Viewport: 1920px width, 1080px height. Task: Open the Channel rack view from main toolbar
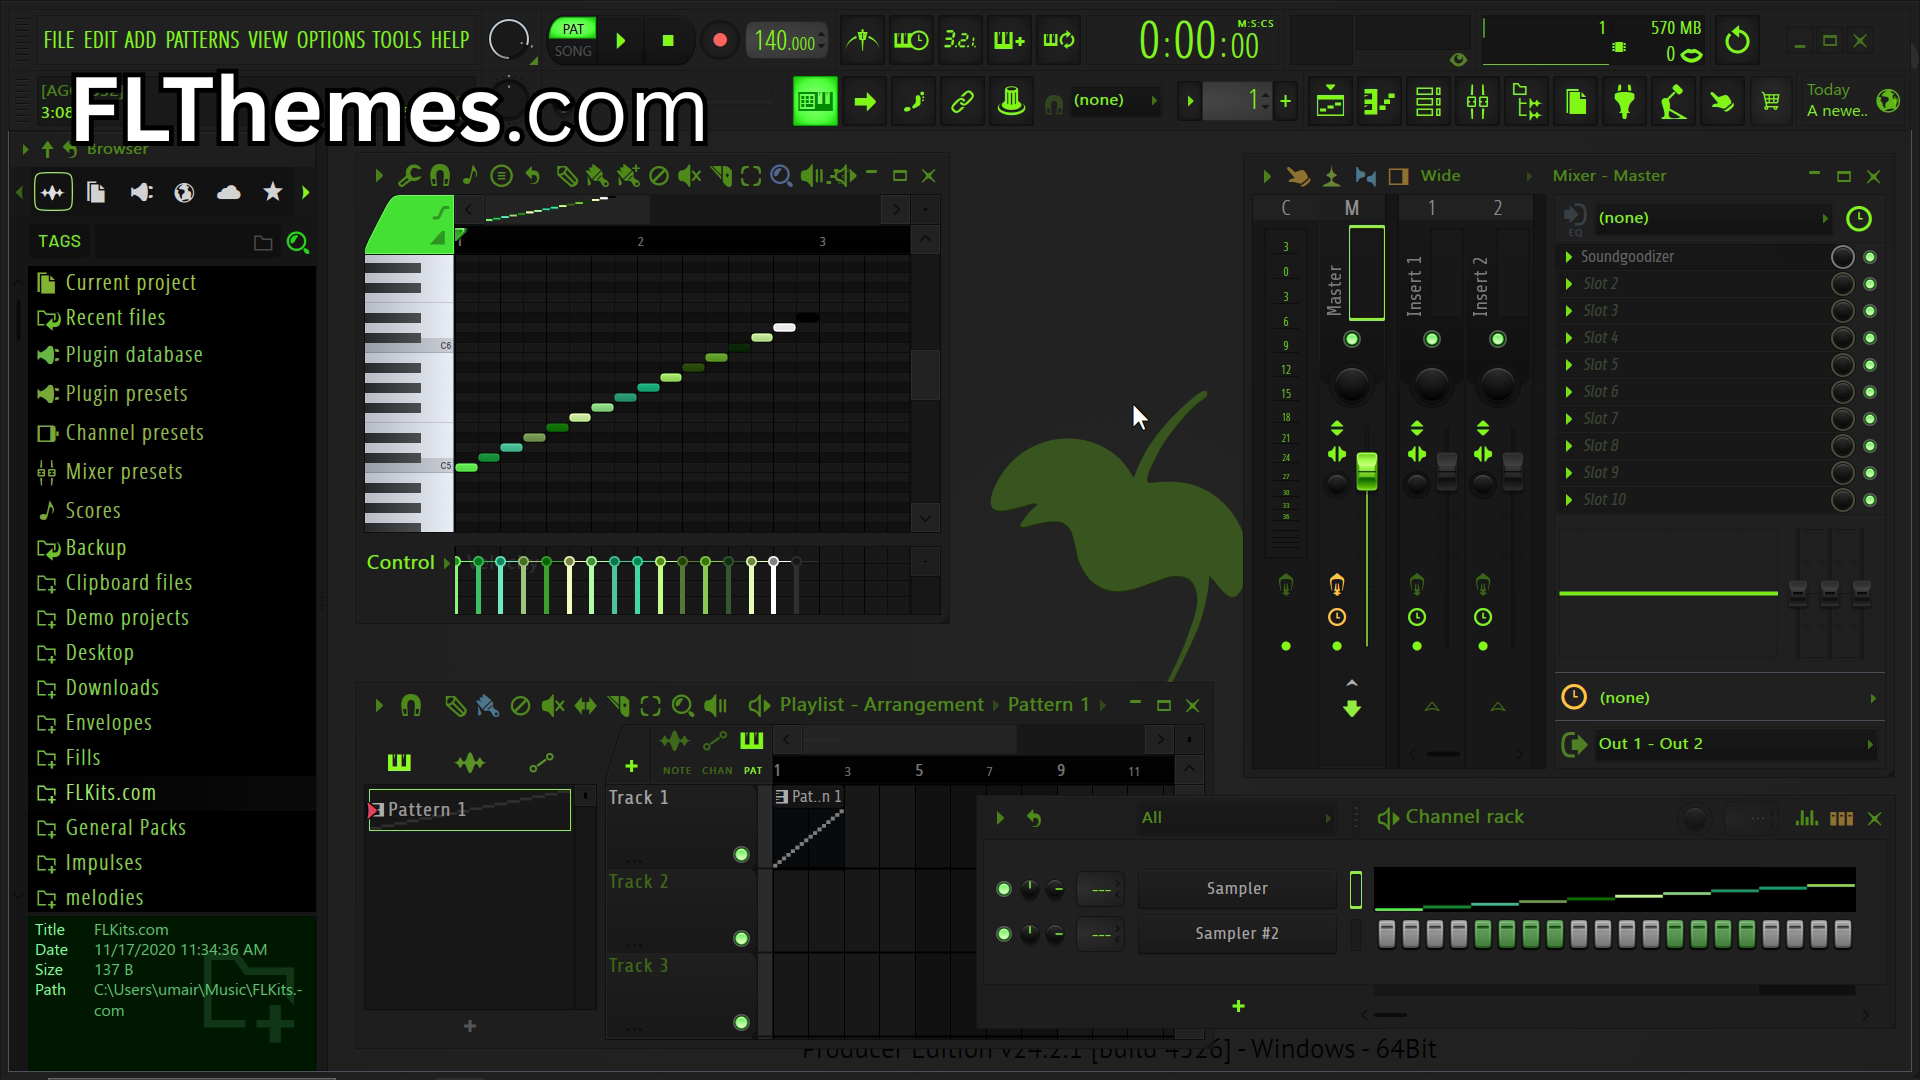pyautogui.click(x=1428, y=101)
